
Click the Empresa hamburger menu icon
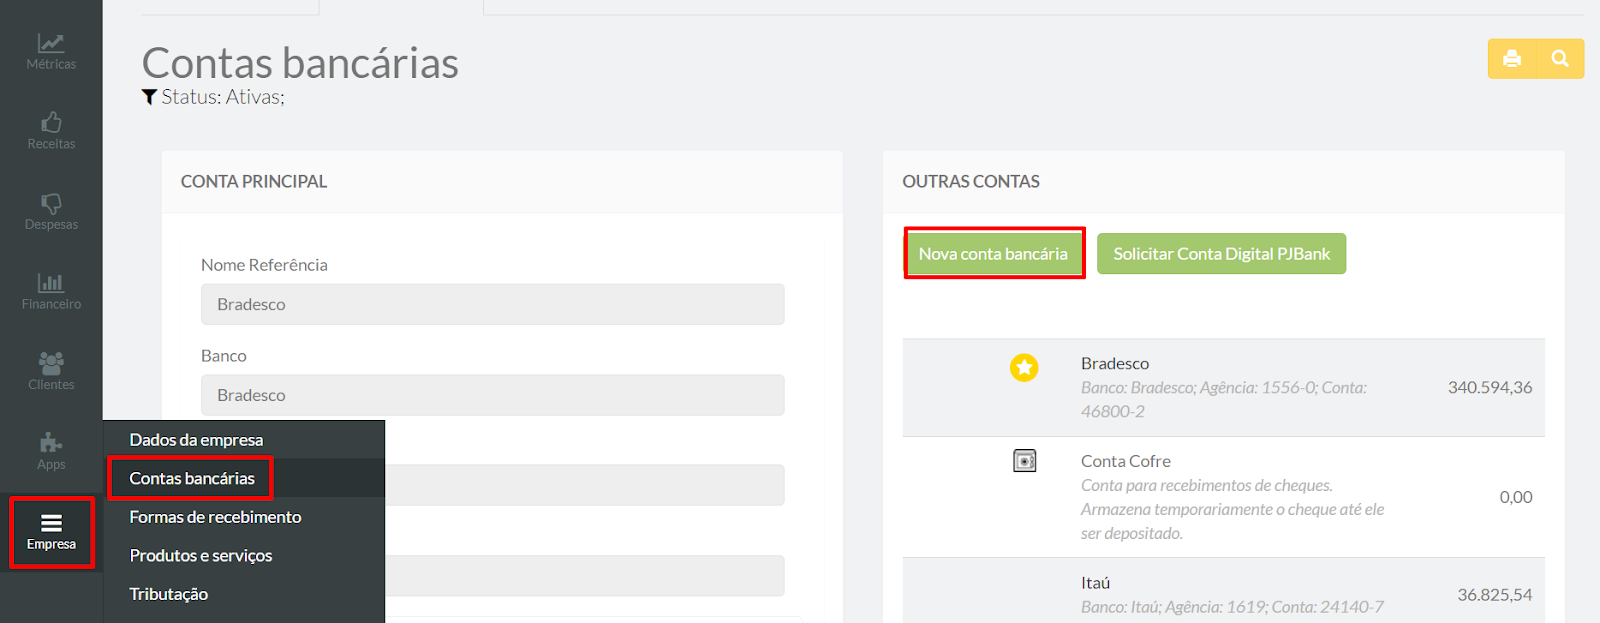coord(51,523)
